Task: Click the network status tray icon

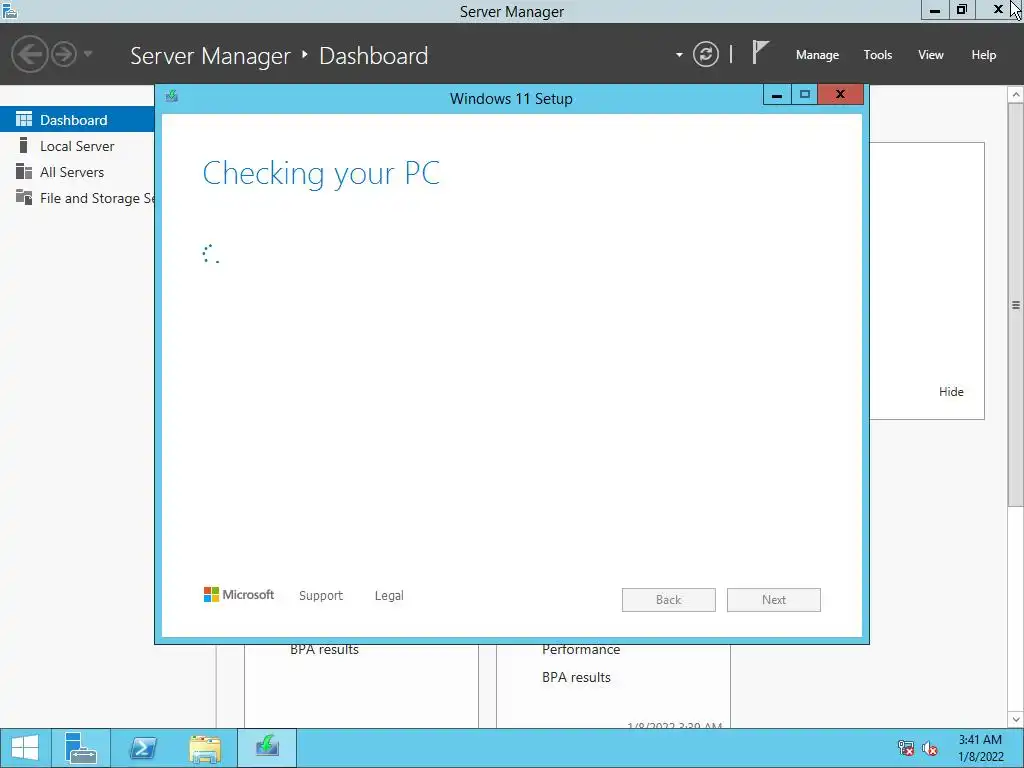Action: (905, 748)
